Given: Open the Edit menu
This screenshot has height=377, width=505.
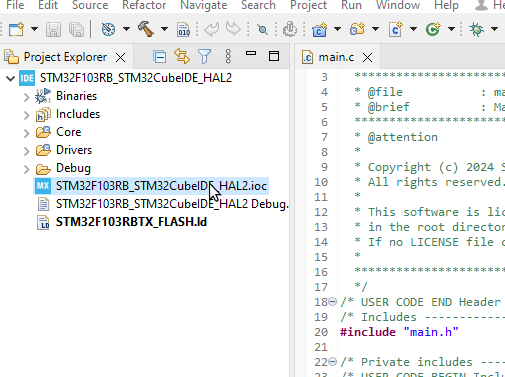Looking at the screenshot, I should (x=48, y=5).
